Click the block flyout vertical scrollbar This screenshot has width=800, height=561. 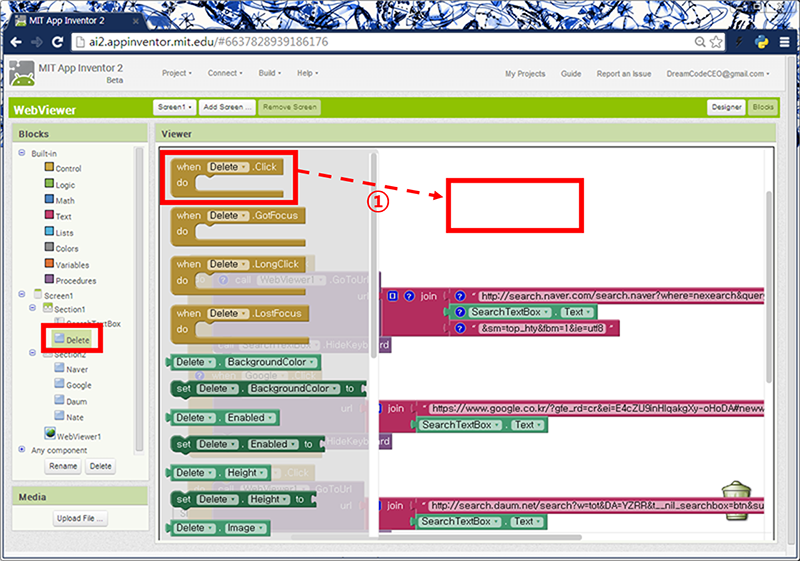pyautogui.click(x=373, y=255)
